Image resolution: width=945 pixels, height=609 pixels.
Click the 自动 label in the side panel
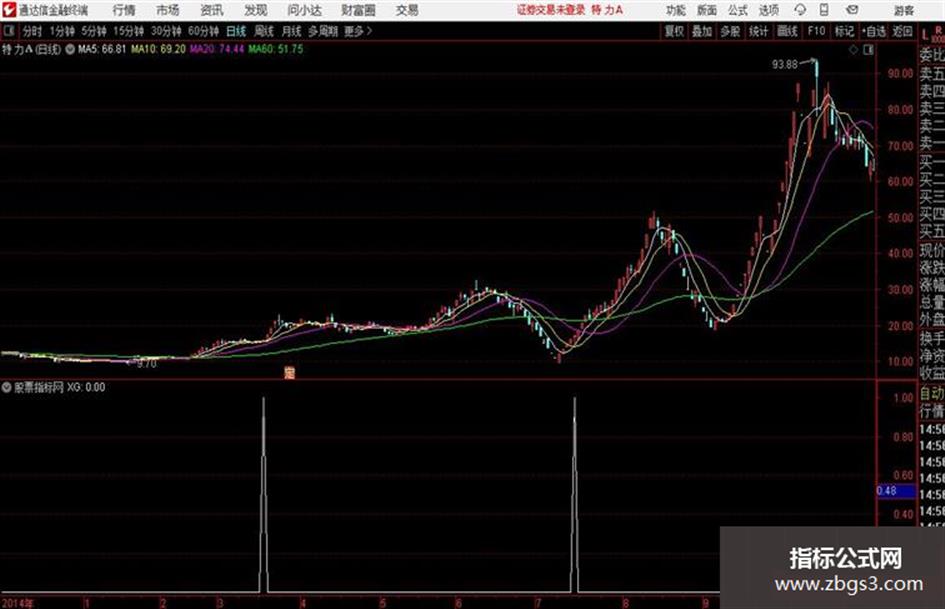[x=932, y=394]
